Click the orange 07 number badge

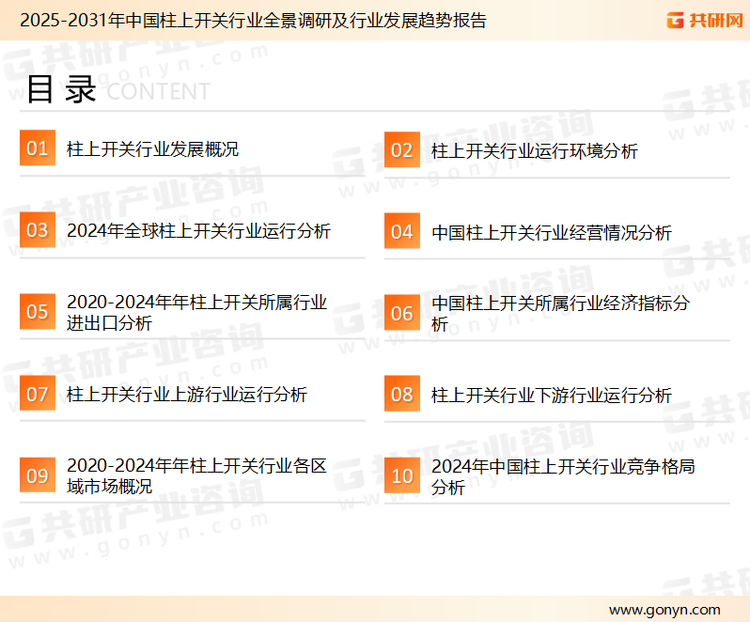(37, 393)
